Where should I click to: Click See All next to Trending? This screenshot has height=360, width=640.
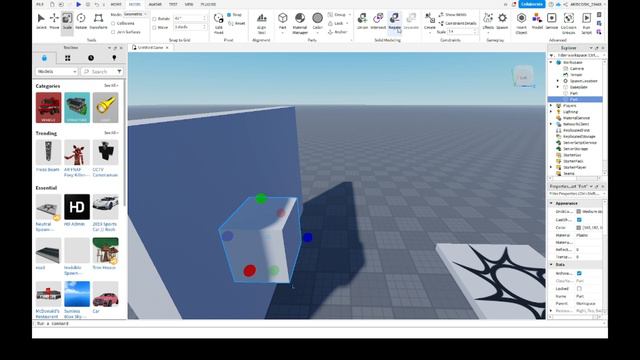pos(111,133)
